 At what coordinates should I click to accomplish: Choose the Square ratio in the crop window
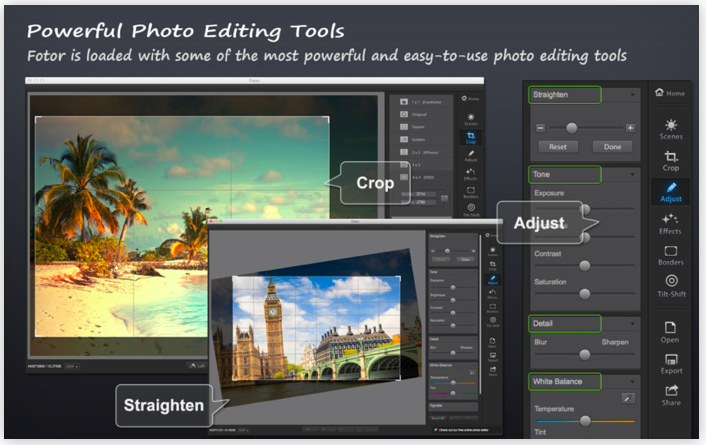point(421,127)
